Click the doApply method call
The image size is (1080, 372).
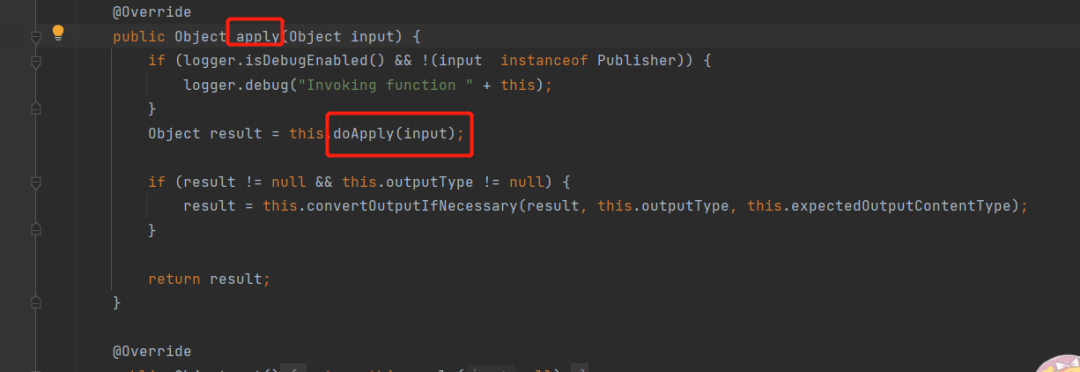pyautogui.click(x=363, y=133)
